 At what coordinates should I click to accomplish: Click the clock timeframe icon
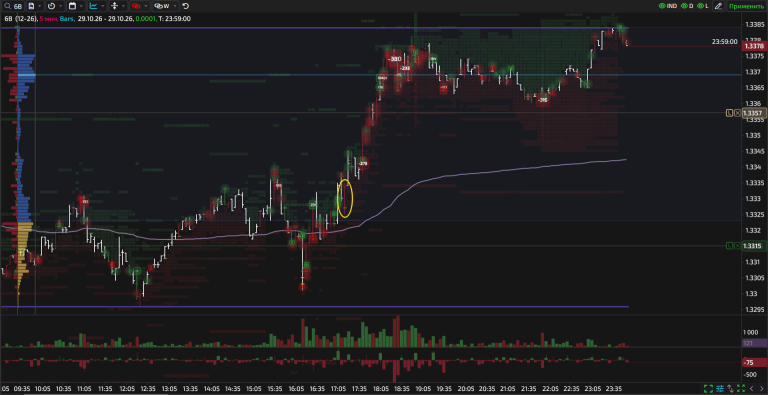[x=51, y=6]
